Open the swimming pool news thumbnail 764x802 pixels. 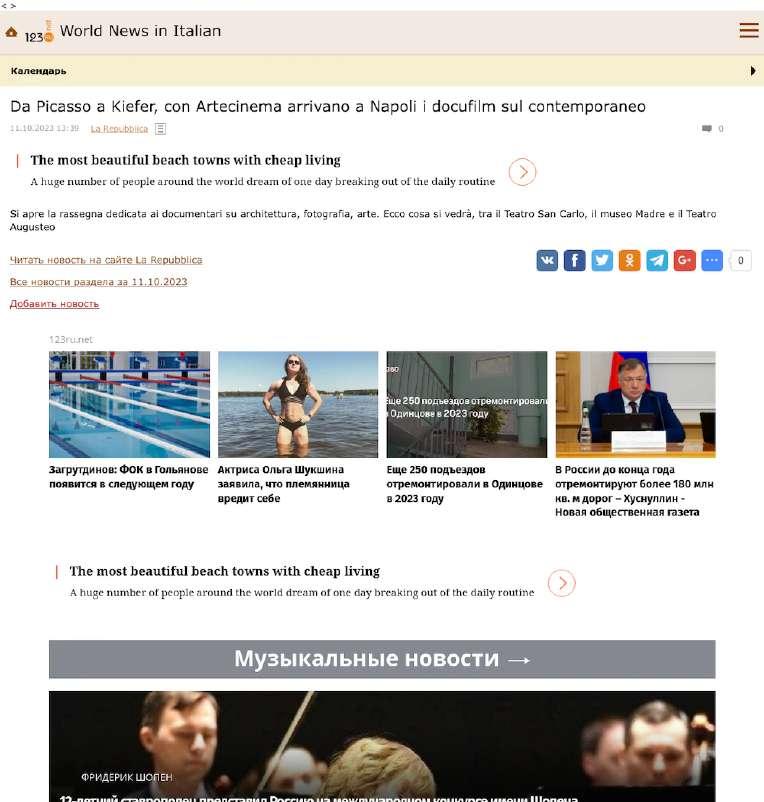point(129,404)
